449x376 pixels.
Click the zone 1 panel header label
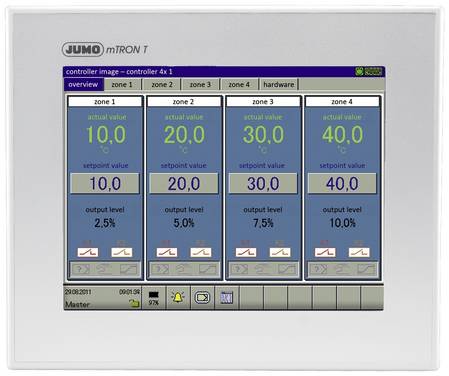[x=105, y=102]
